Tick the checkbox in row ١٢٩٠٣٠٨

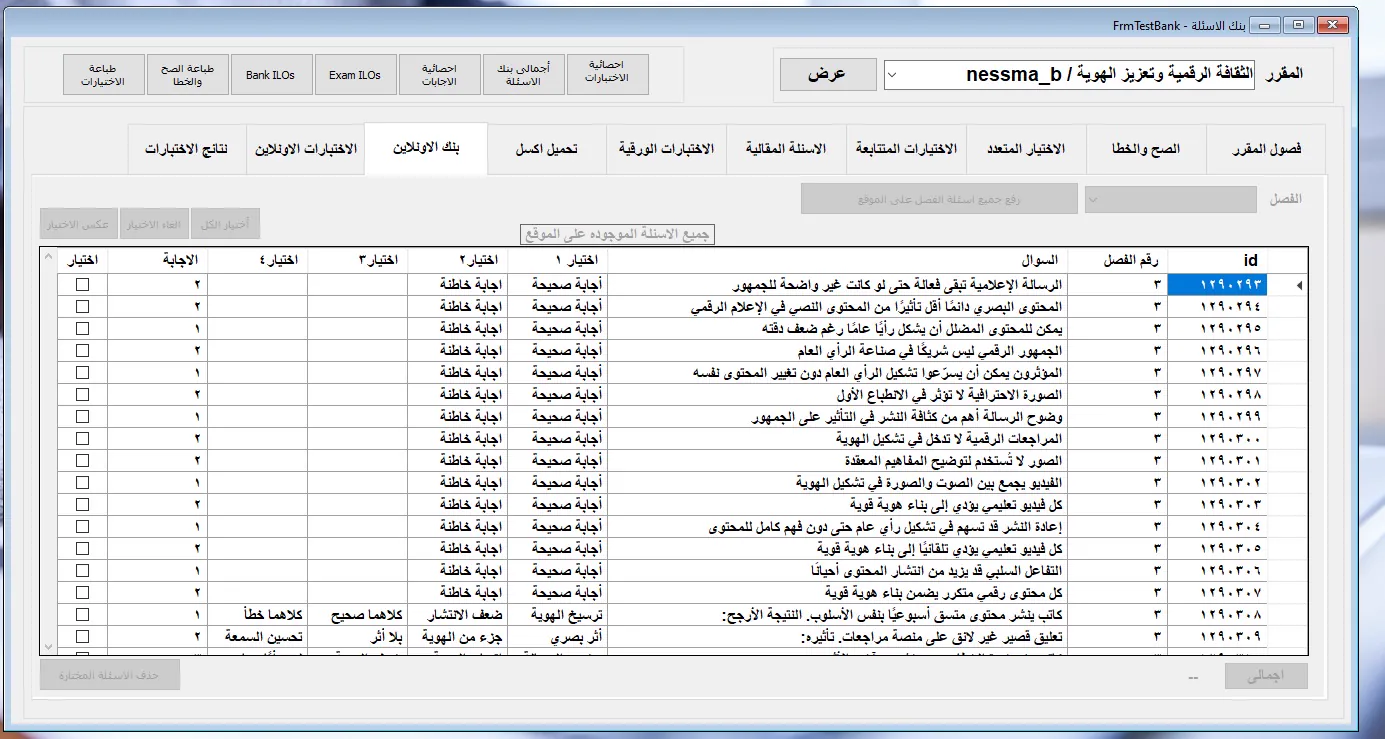tap(82, 614)
